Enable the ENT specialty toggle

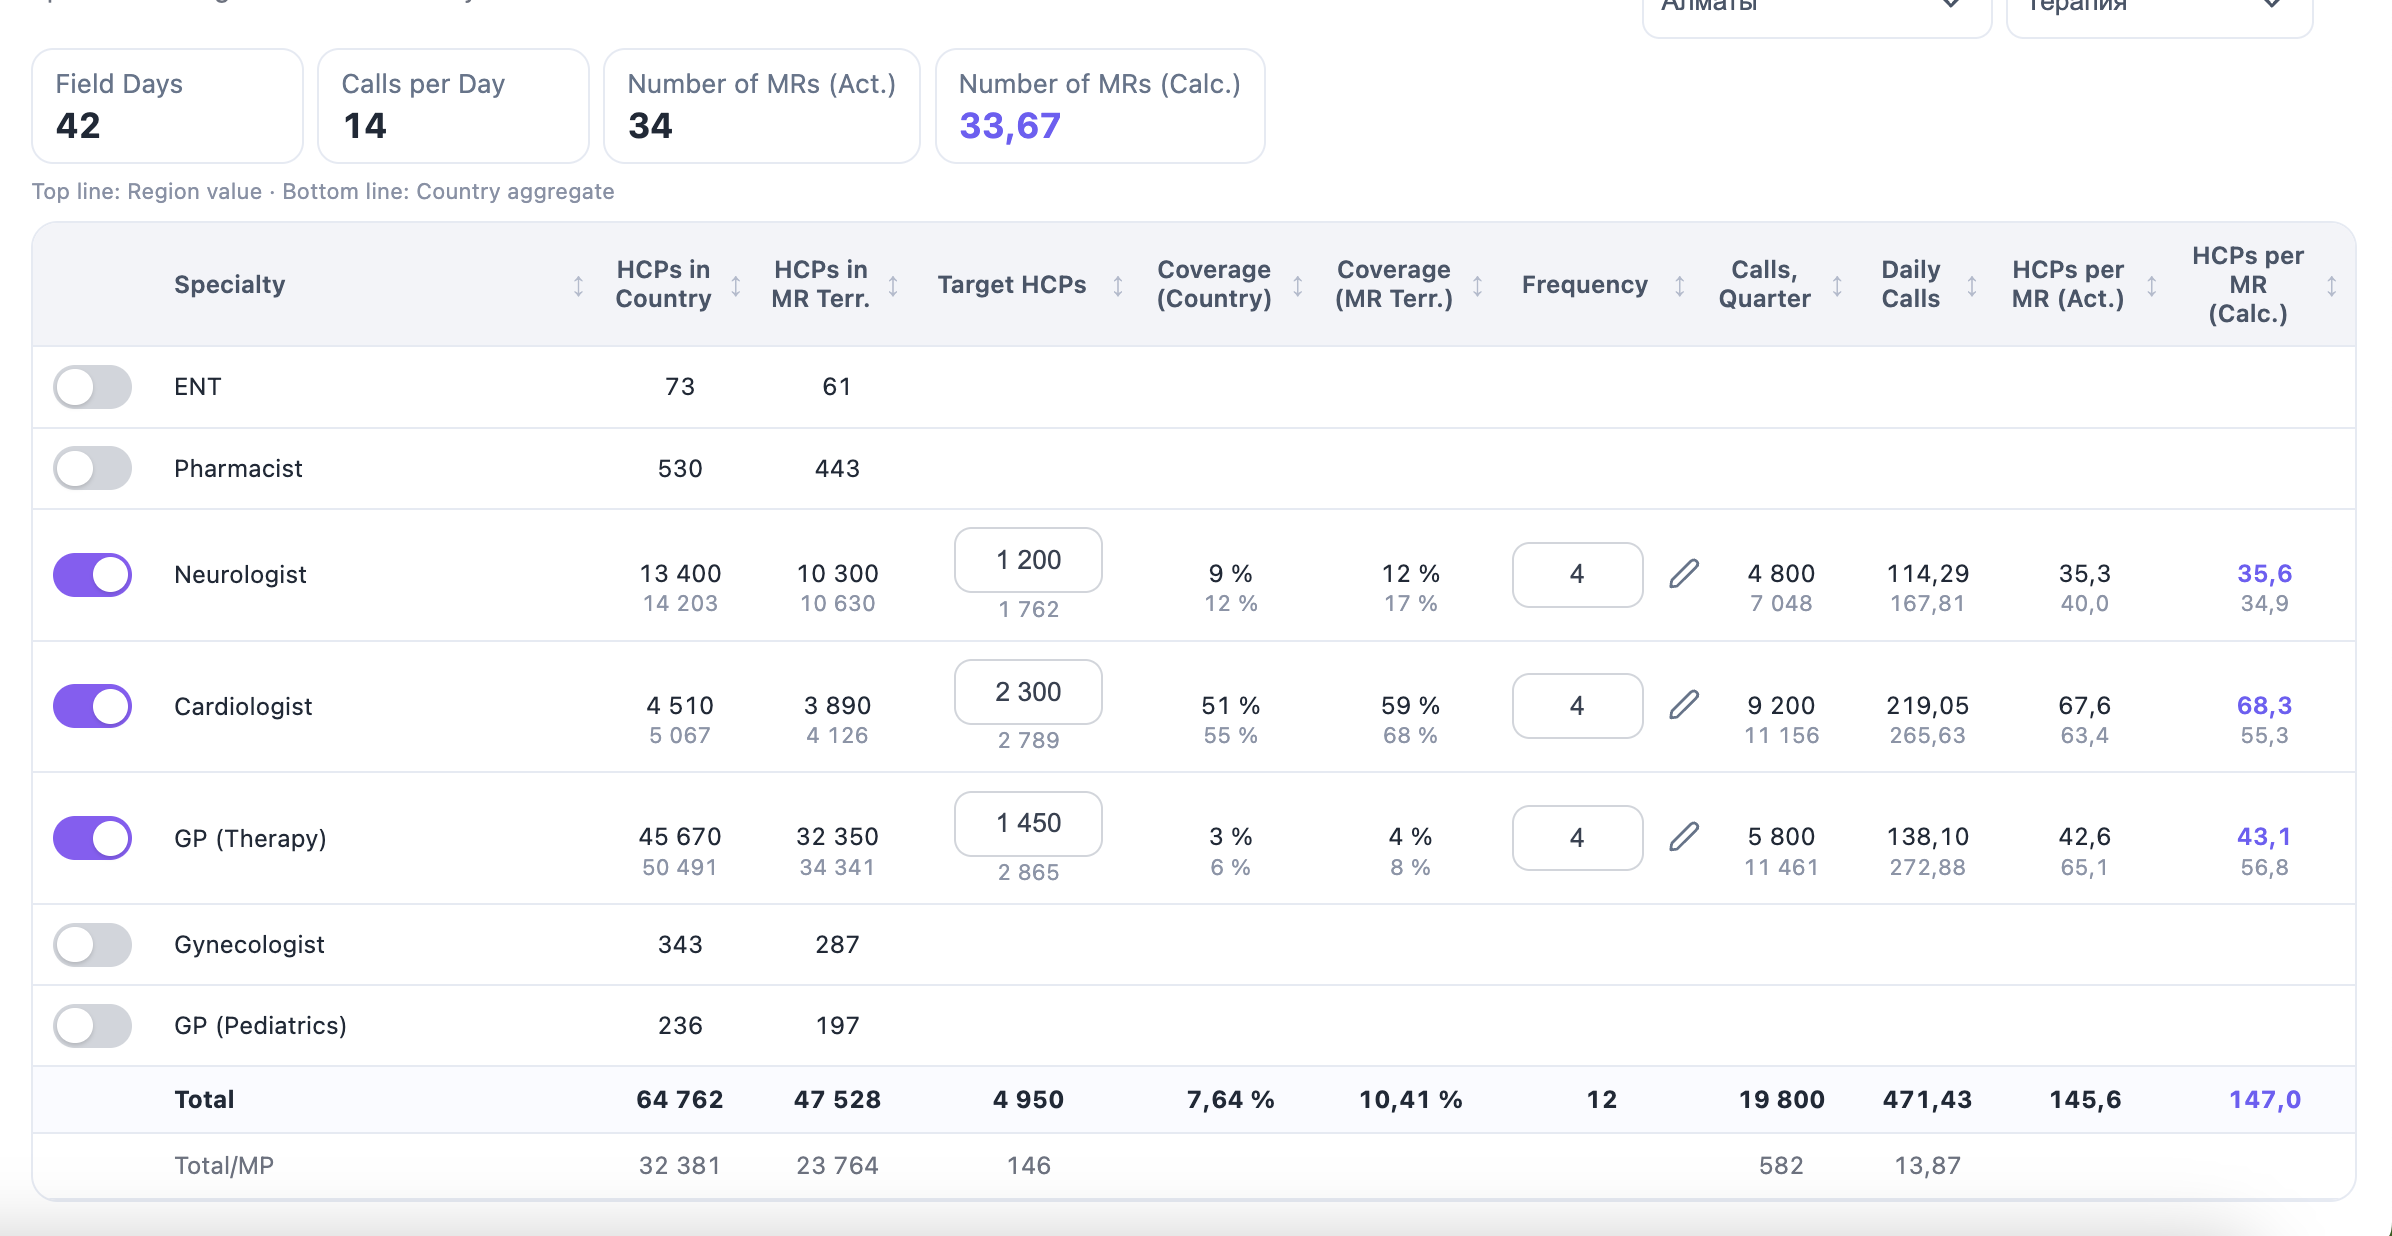pos(92,387)
